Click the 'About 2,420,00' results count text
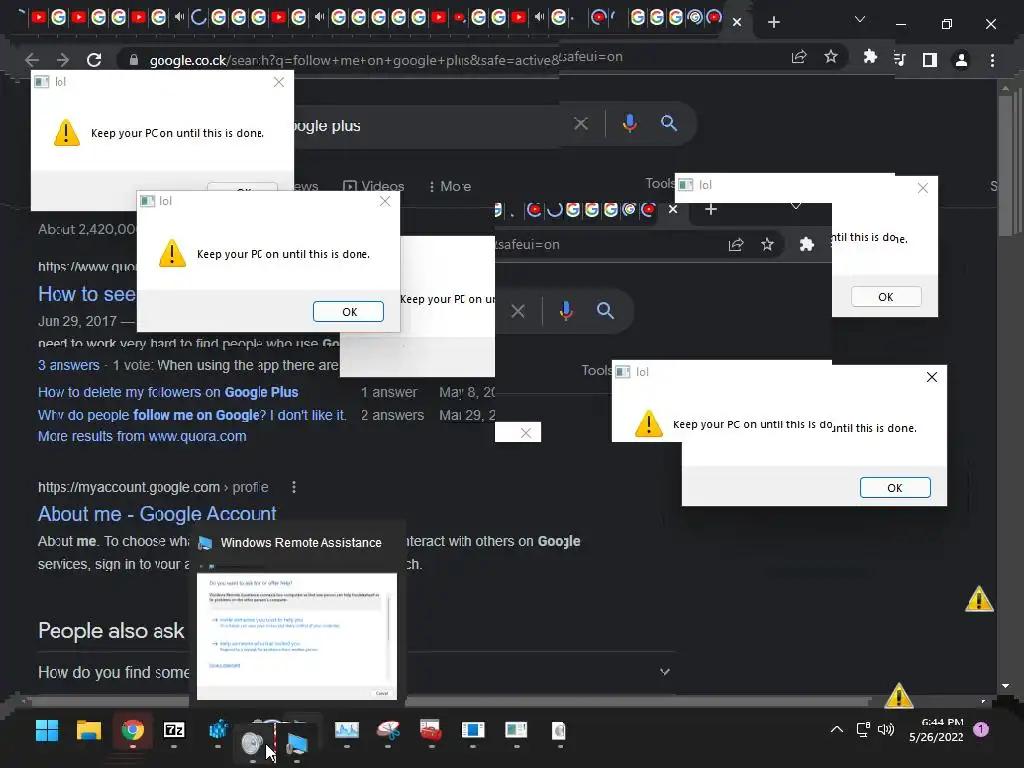This screenshot has height=768, width=1024. click(87, 229)
